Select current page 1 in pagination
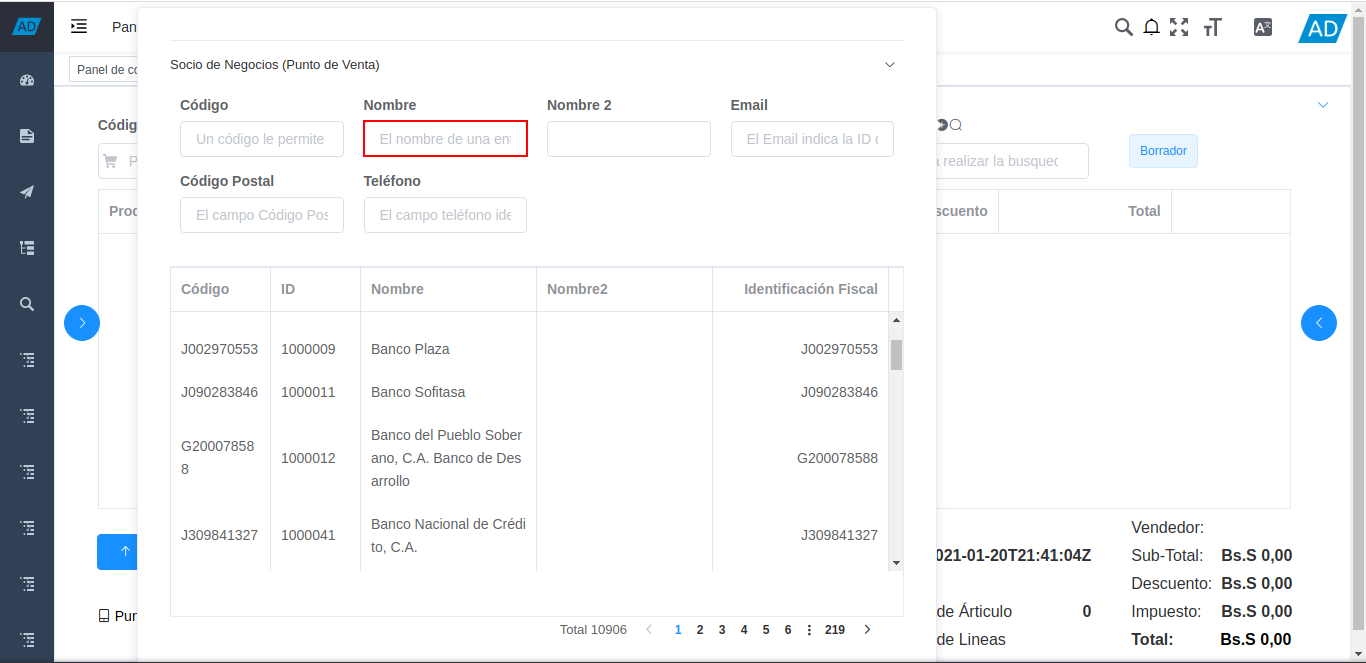The image size is (1366, 663). pyautogui.click(x=678, y=630)
